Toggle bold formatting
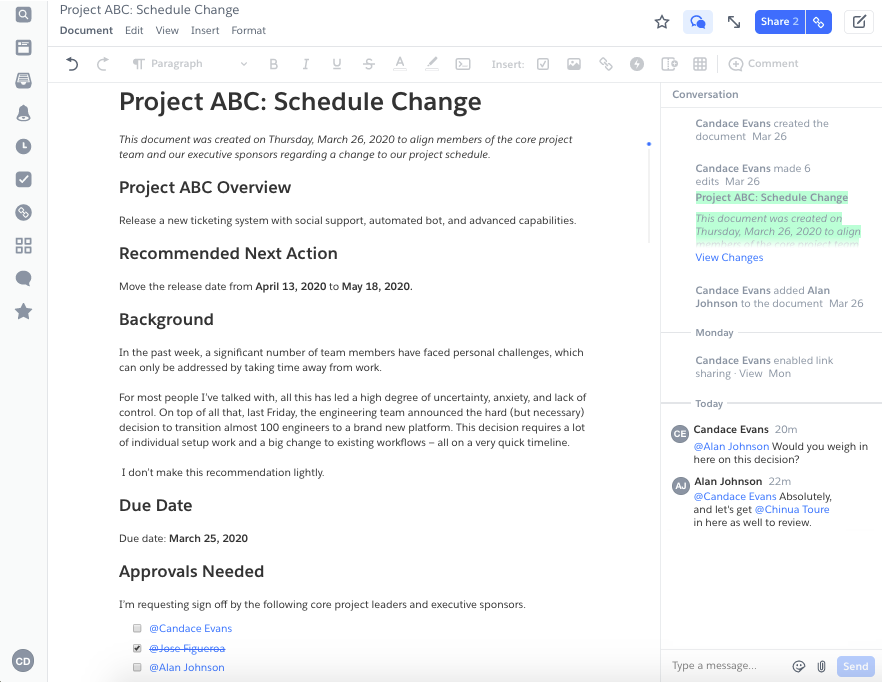The image size is (883, 682). [274, 64]
